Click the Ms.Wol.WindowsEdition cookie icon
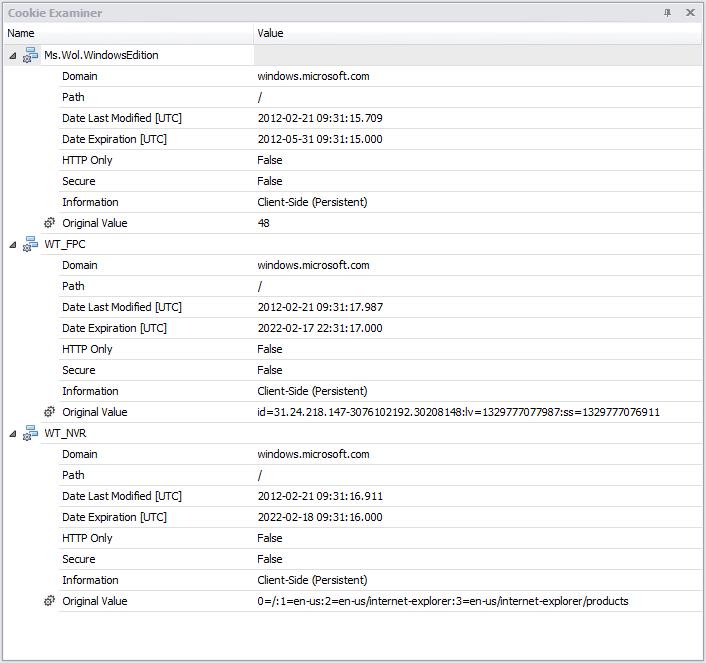 coord(30,55)
